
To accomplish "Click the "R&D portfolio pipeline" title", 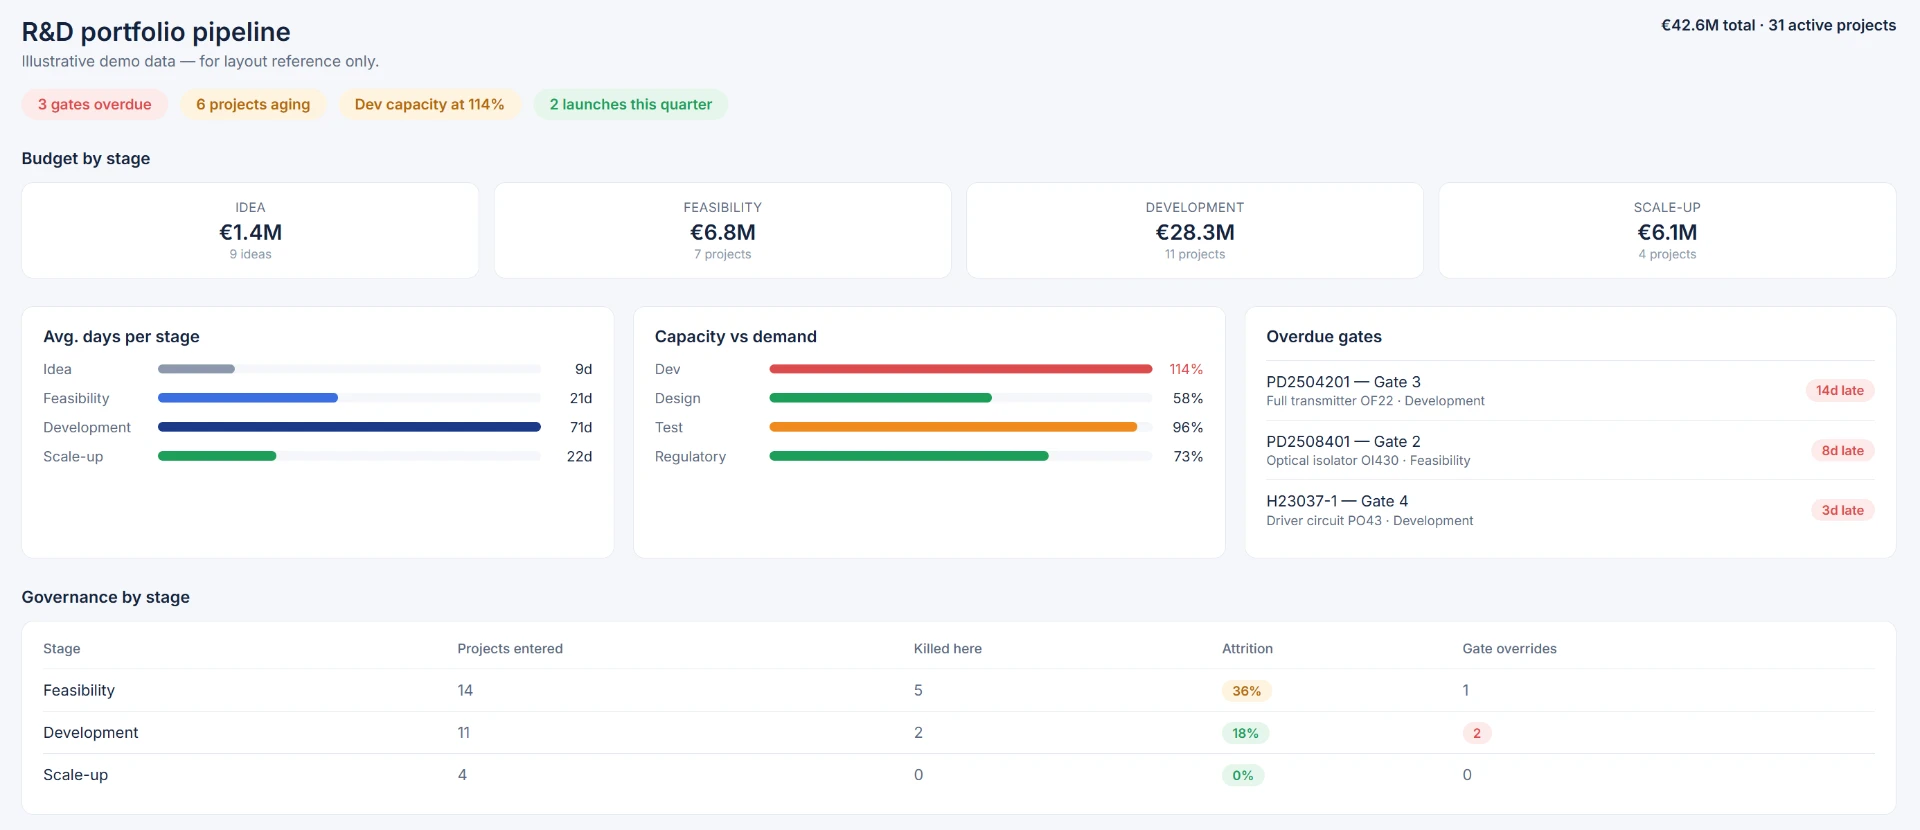I will click(156, 32).
